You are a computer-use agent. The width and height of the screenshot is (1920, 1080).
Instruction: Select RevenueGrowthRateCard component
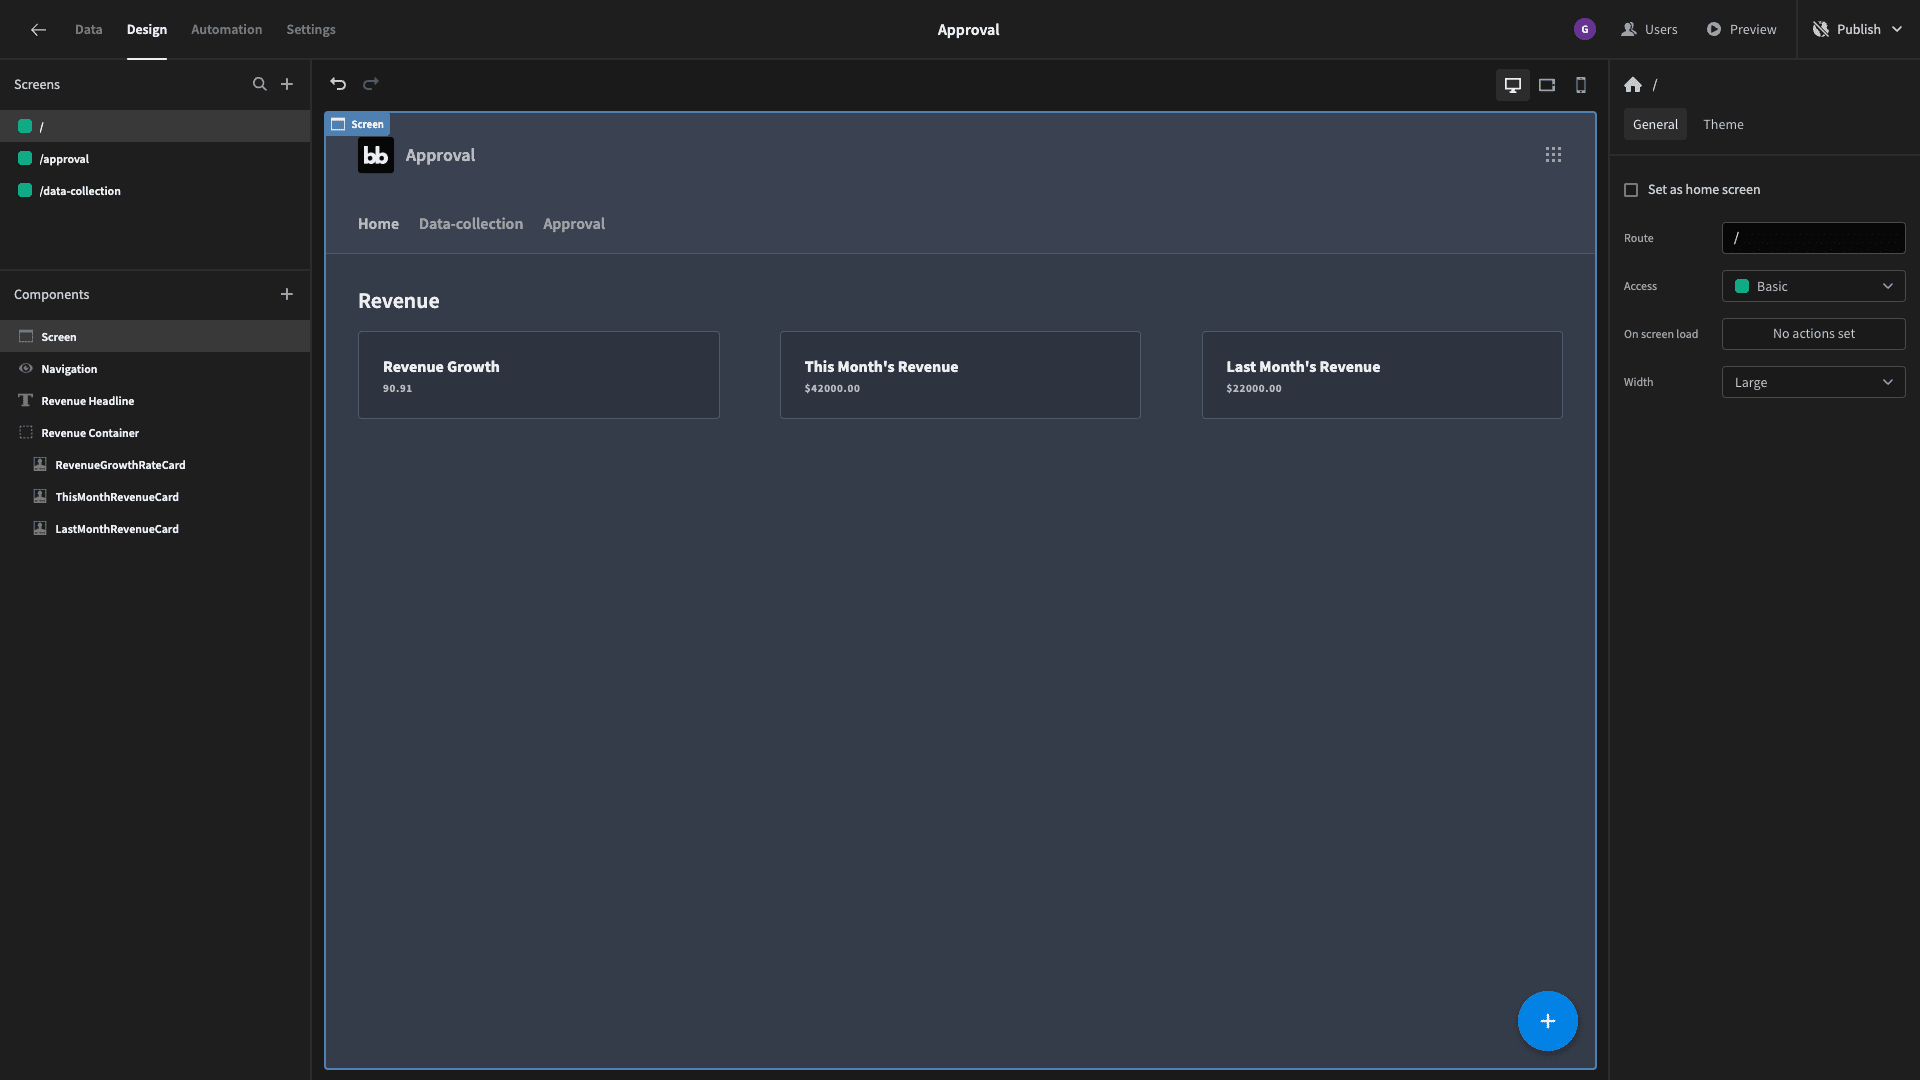click(155, 465)
